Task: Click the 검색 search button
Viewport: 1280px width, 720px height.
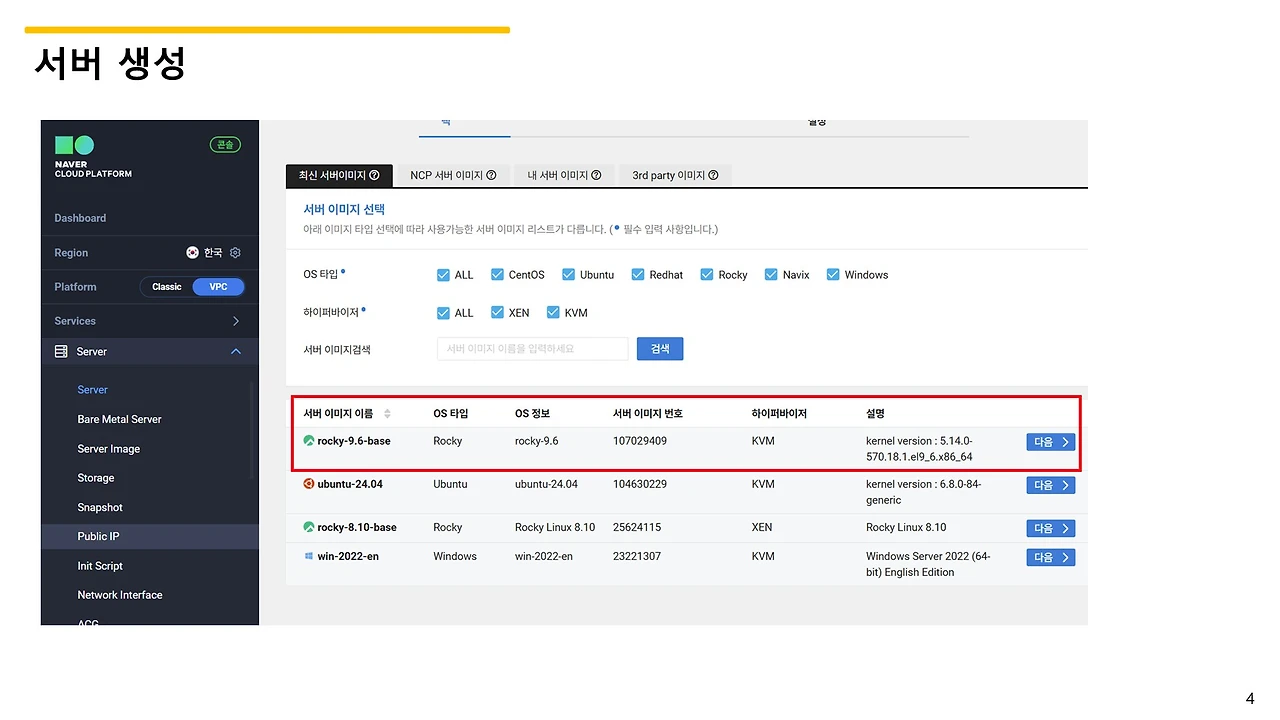Action: point(660,349)
